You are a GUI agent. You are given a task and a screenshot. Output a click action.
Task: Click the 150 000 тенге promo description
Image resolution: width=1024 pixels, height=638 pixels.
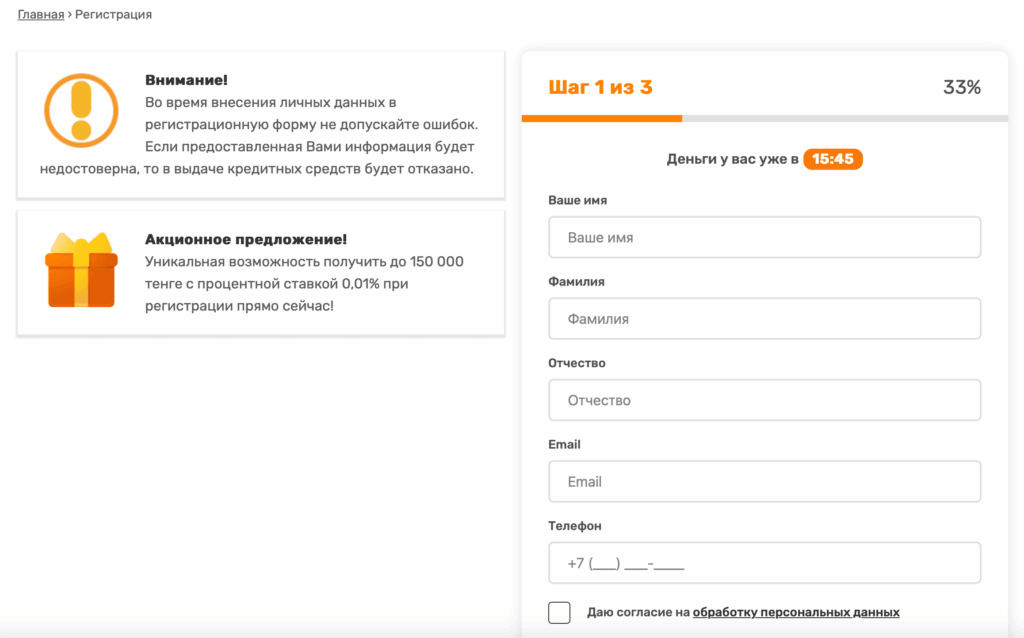[304, 283]
